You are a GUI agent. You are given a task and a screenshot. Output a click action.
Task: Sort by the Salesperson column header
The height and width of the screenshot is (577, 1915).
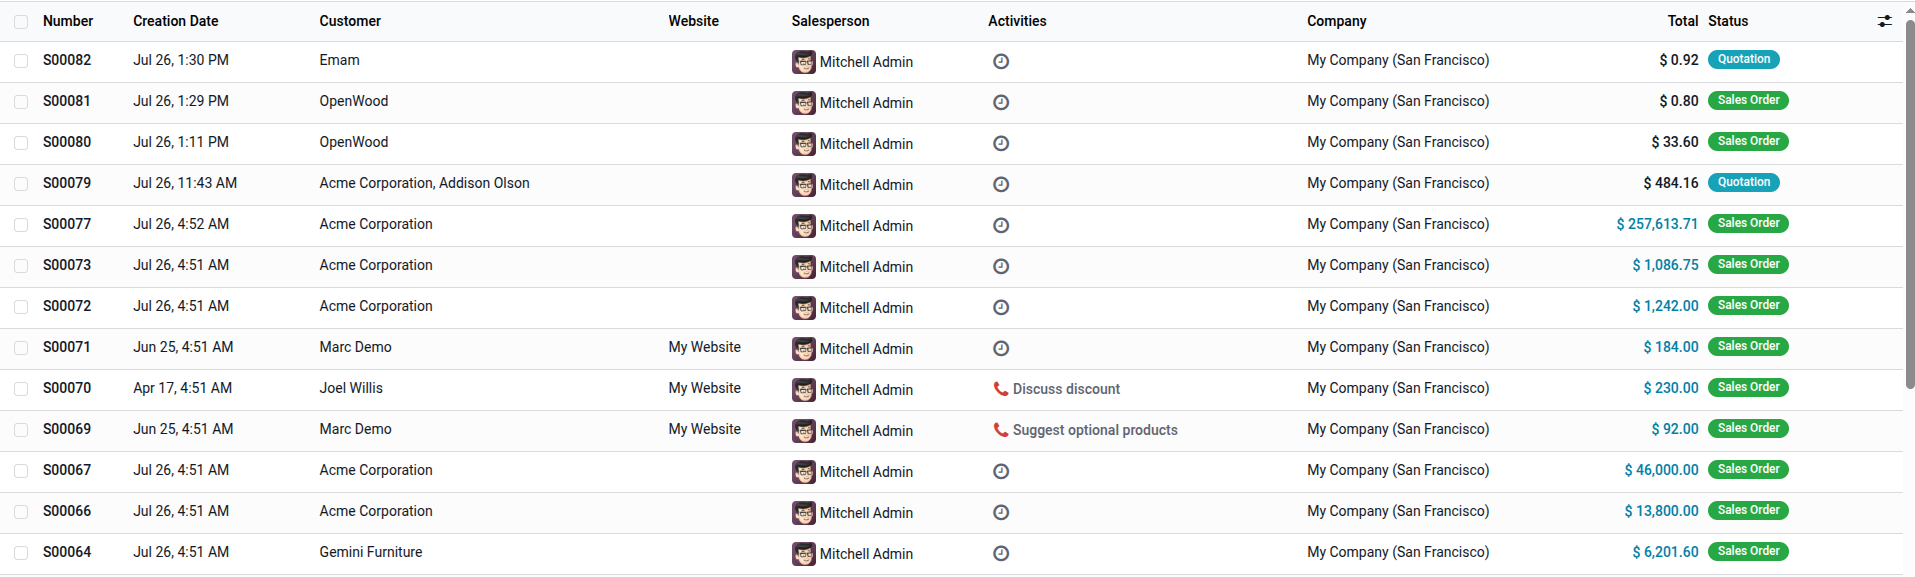[x=830, y=21]
